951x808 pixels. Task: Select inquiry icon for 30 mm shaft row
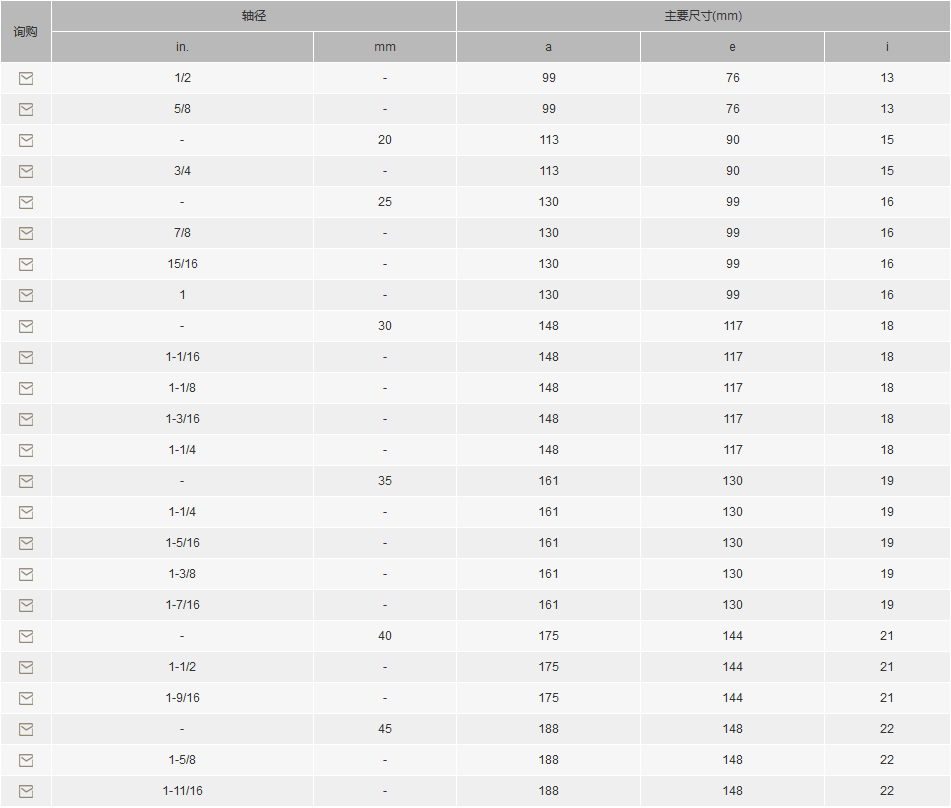click(26, 326)
